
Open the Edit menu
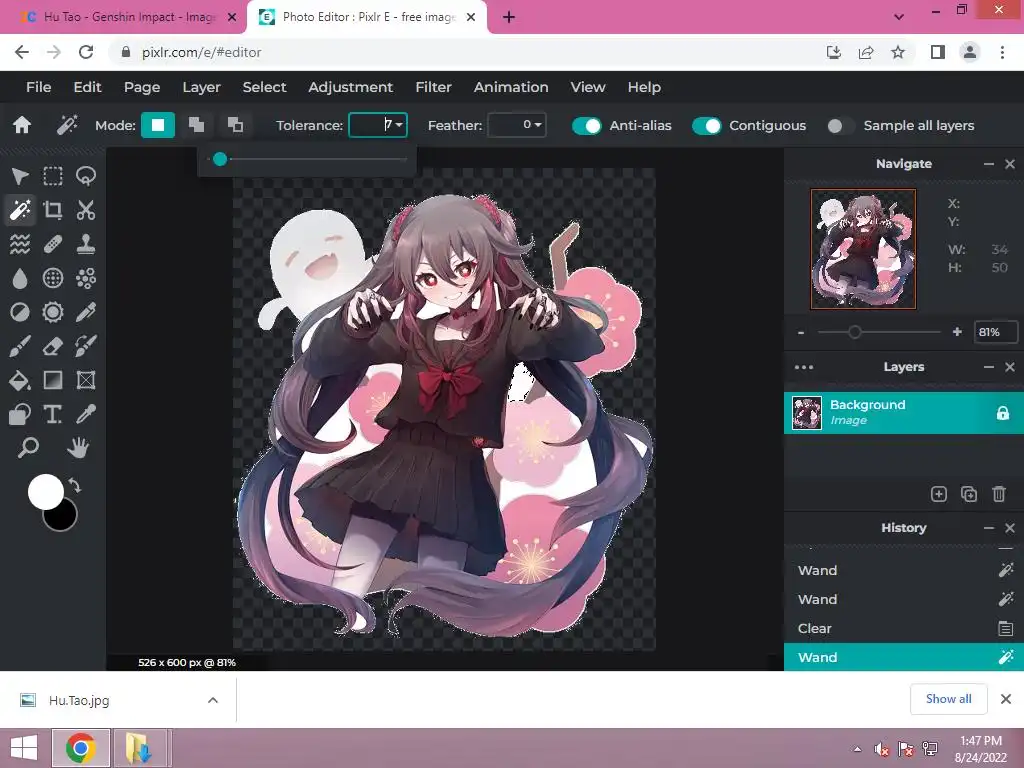88,87
